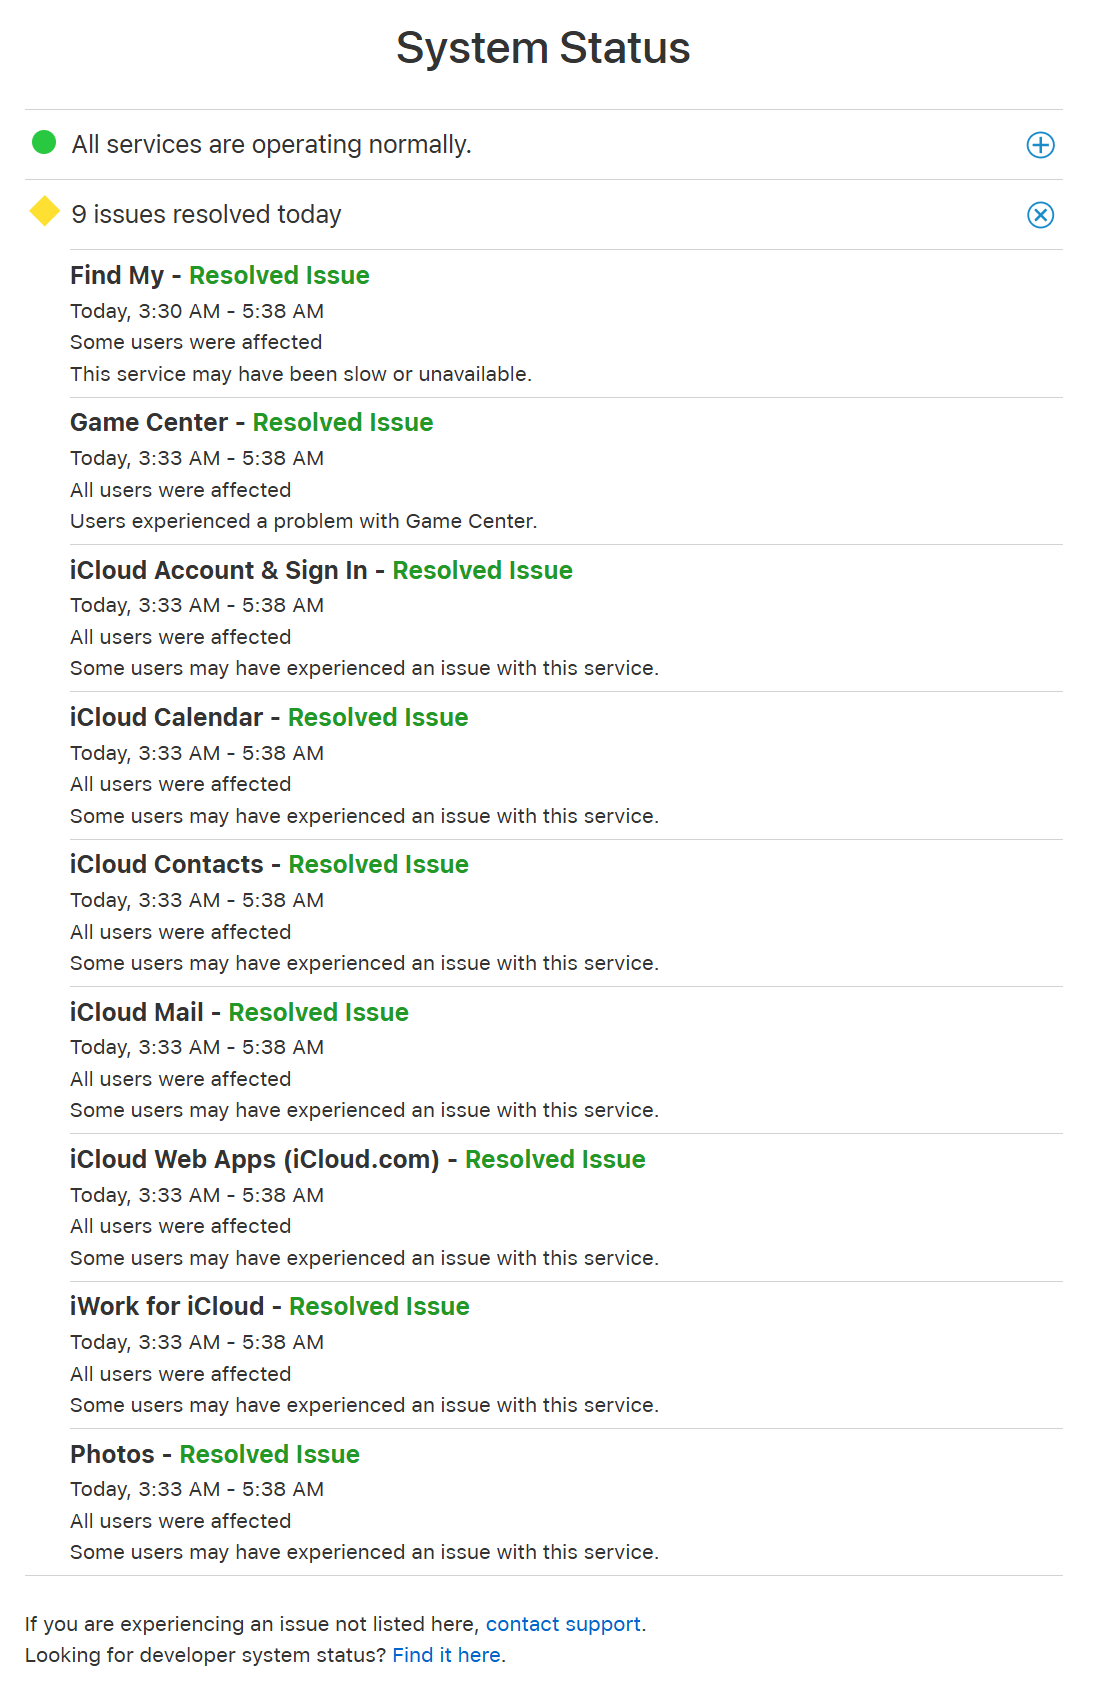
Task: Click 'This service may have been slow' text
Action: 301,374
